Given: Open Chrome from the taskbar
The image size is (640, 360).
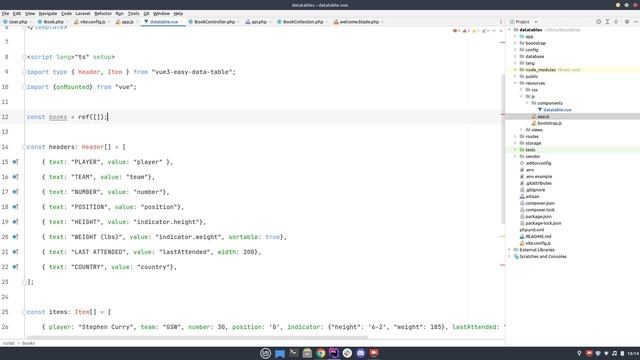Looking at the screenshot, I should (321, 353).
